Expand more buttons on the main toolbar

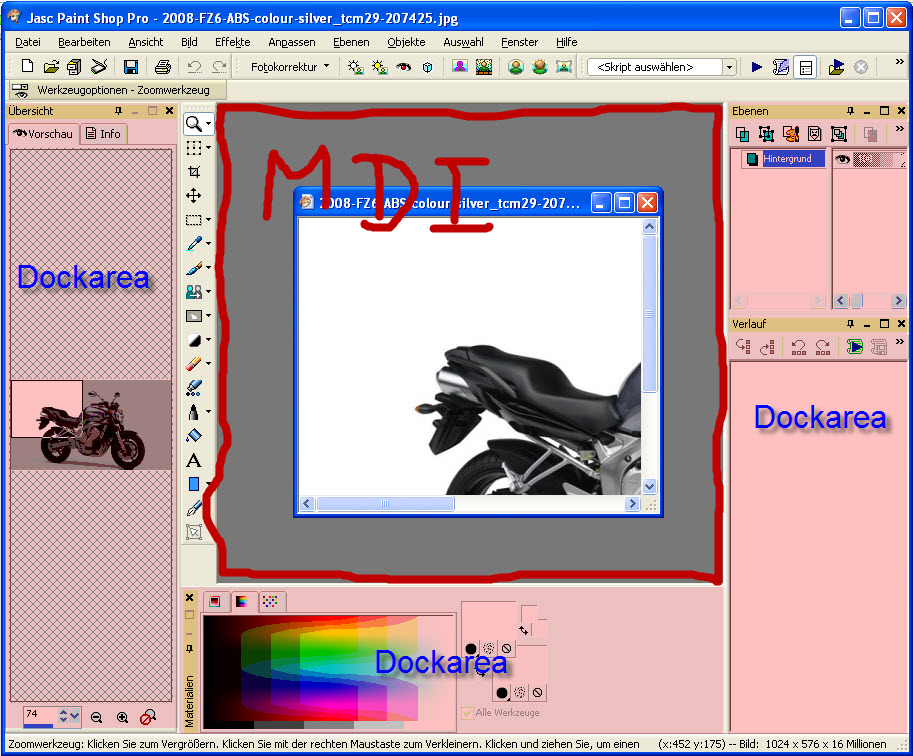tap(900, 62)
